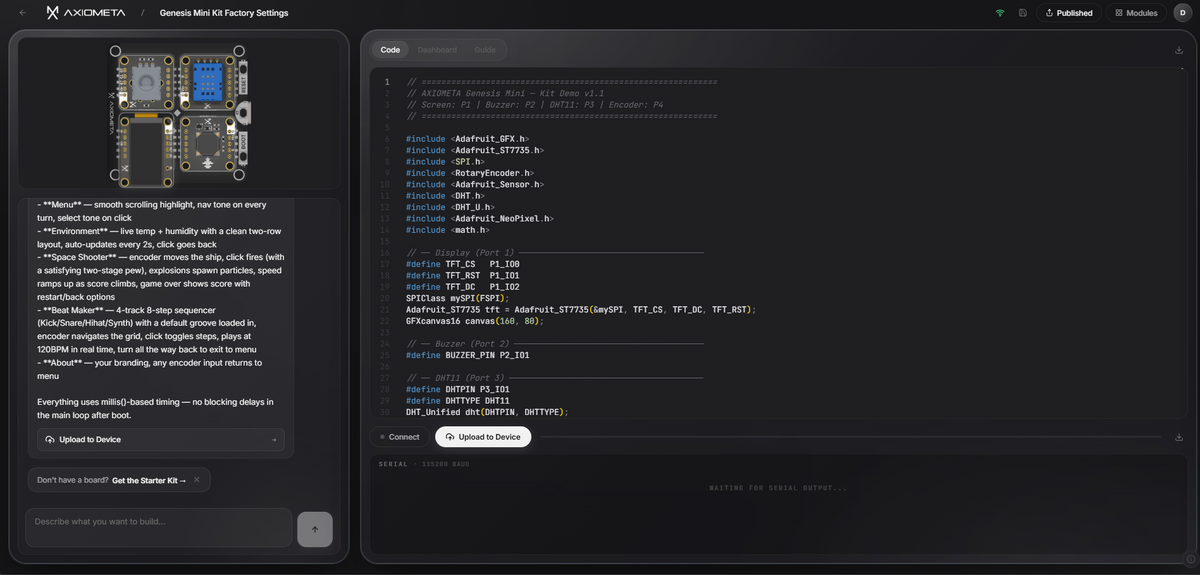Image resolution: width=1200 pixels, height=575 pixels.
Task: Open the Published share button
Action: point(1068,13)
